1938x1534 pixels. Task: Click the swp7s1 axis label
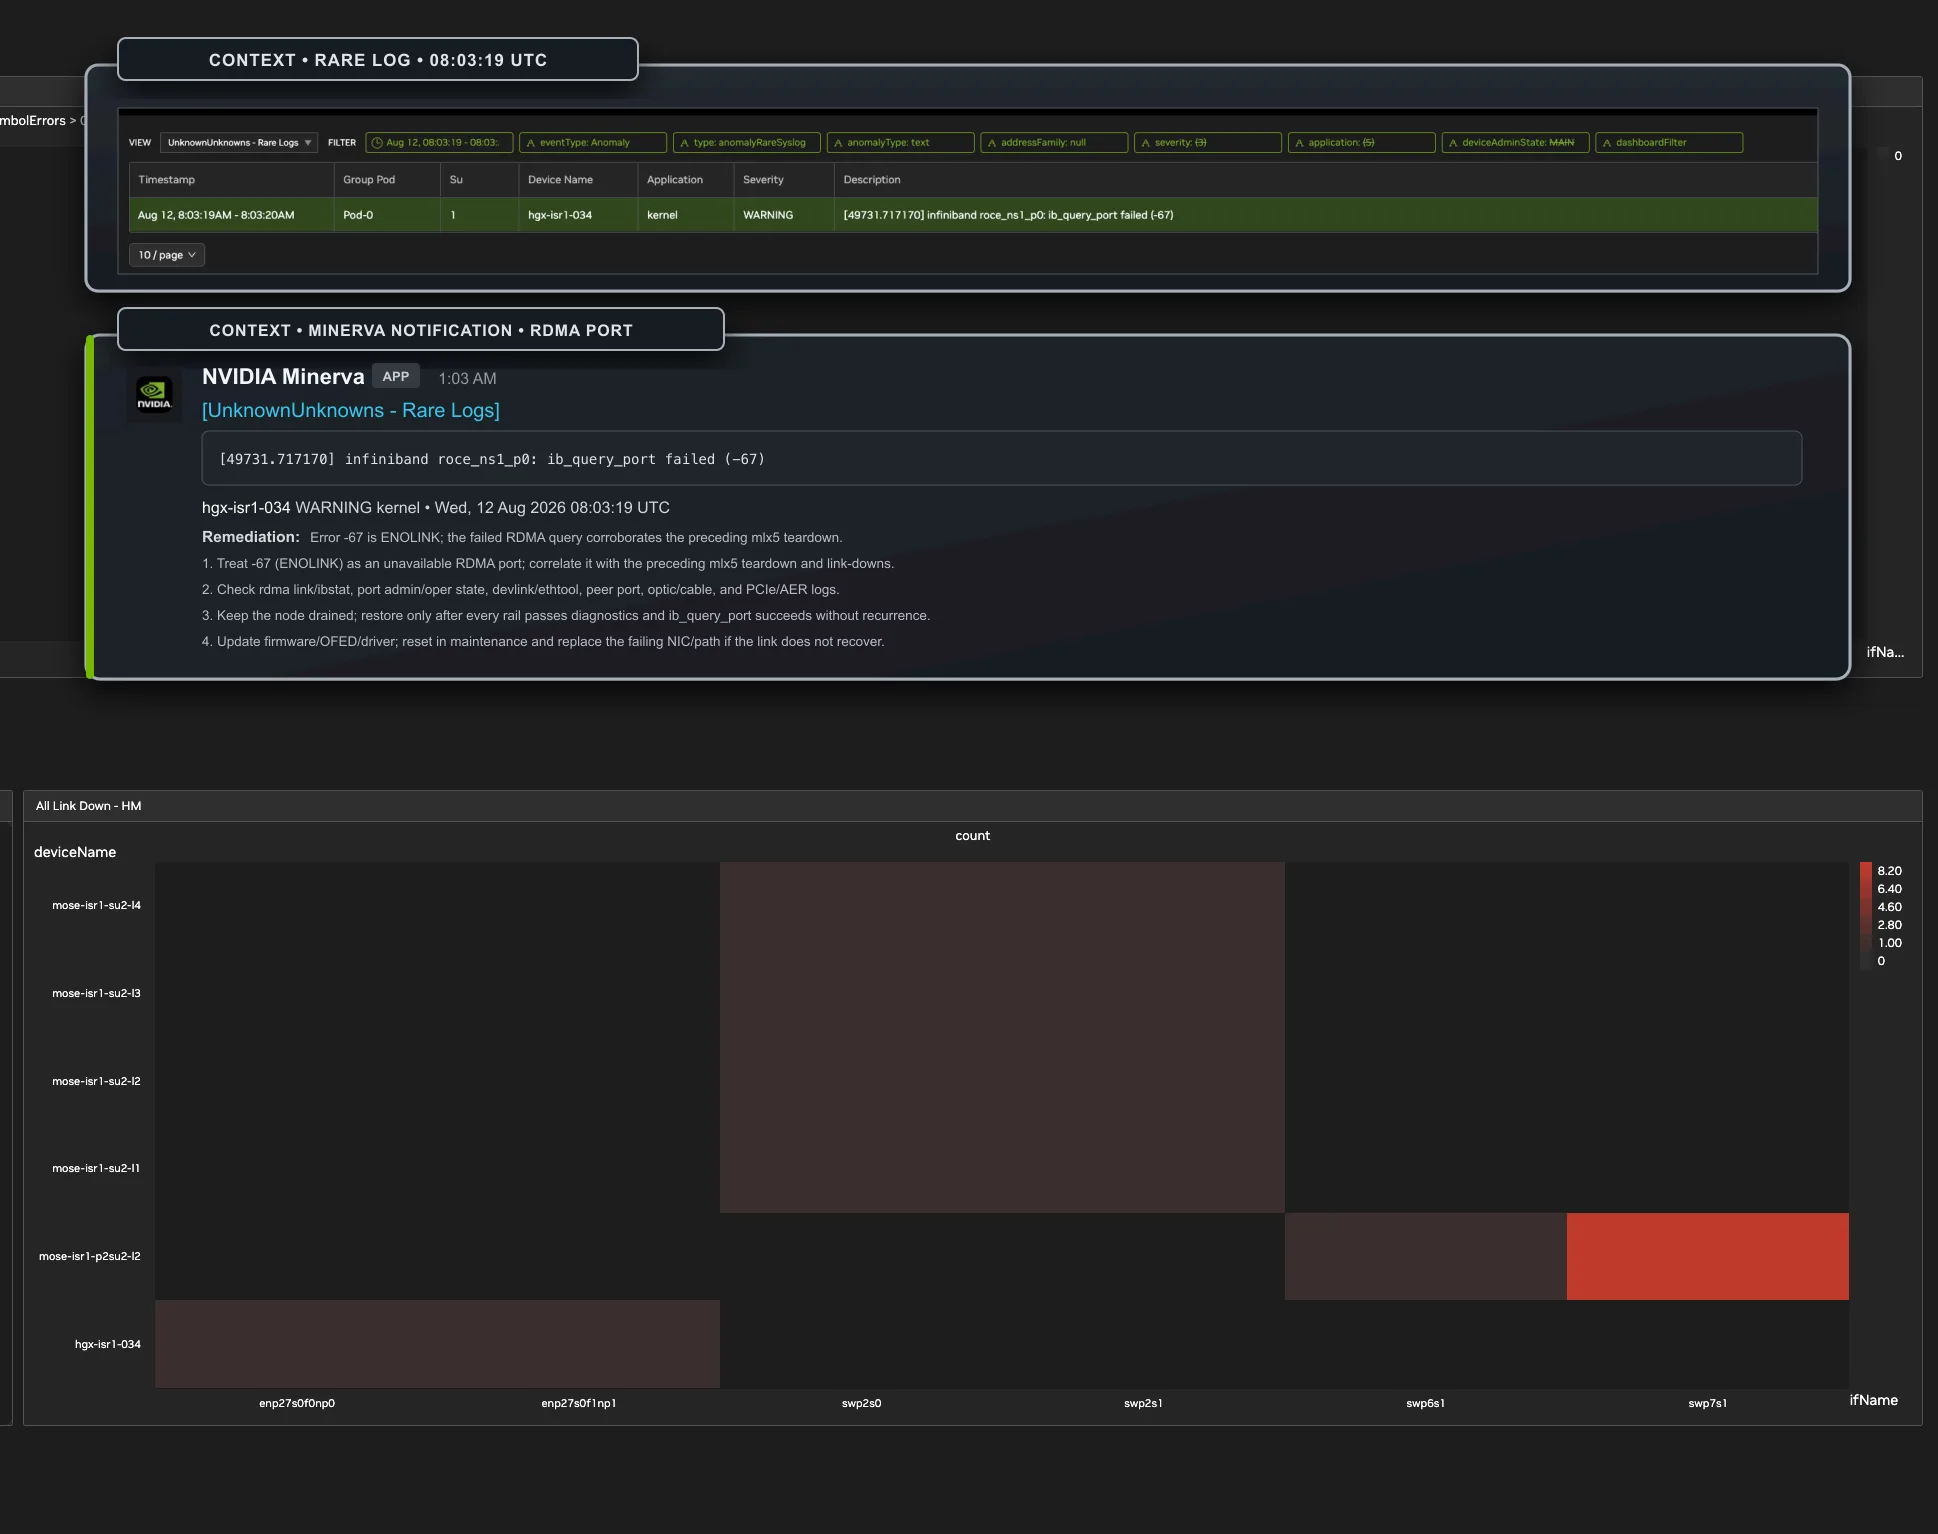(x=1707, y=1404)
